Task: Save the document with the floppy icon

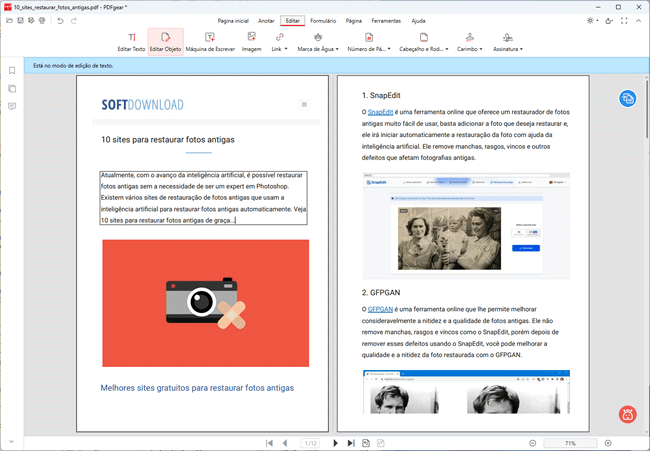Action: [20, 20]
